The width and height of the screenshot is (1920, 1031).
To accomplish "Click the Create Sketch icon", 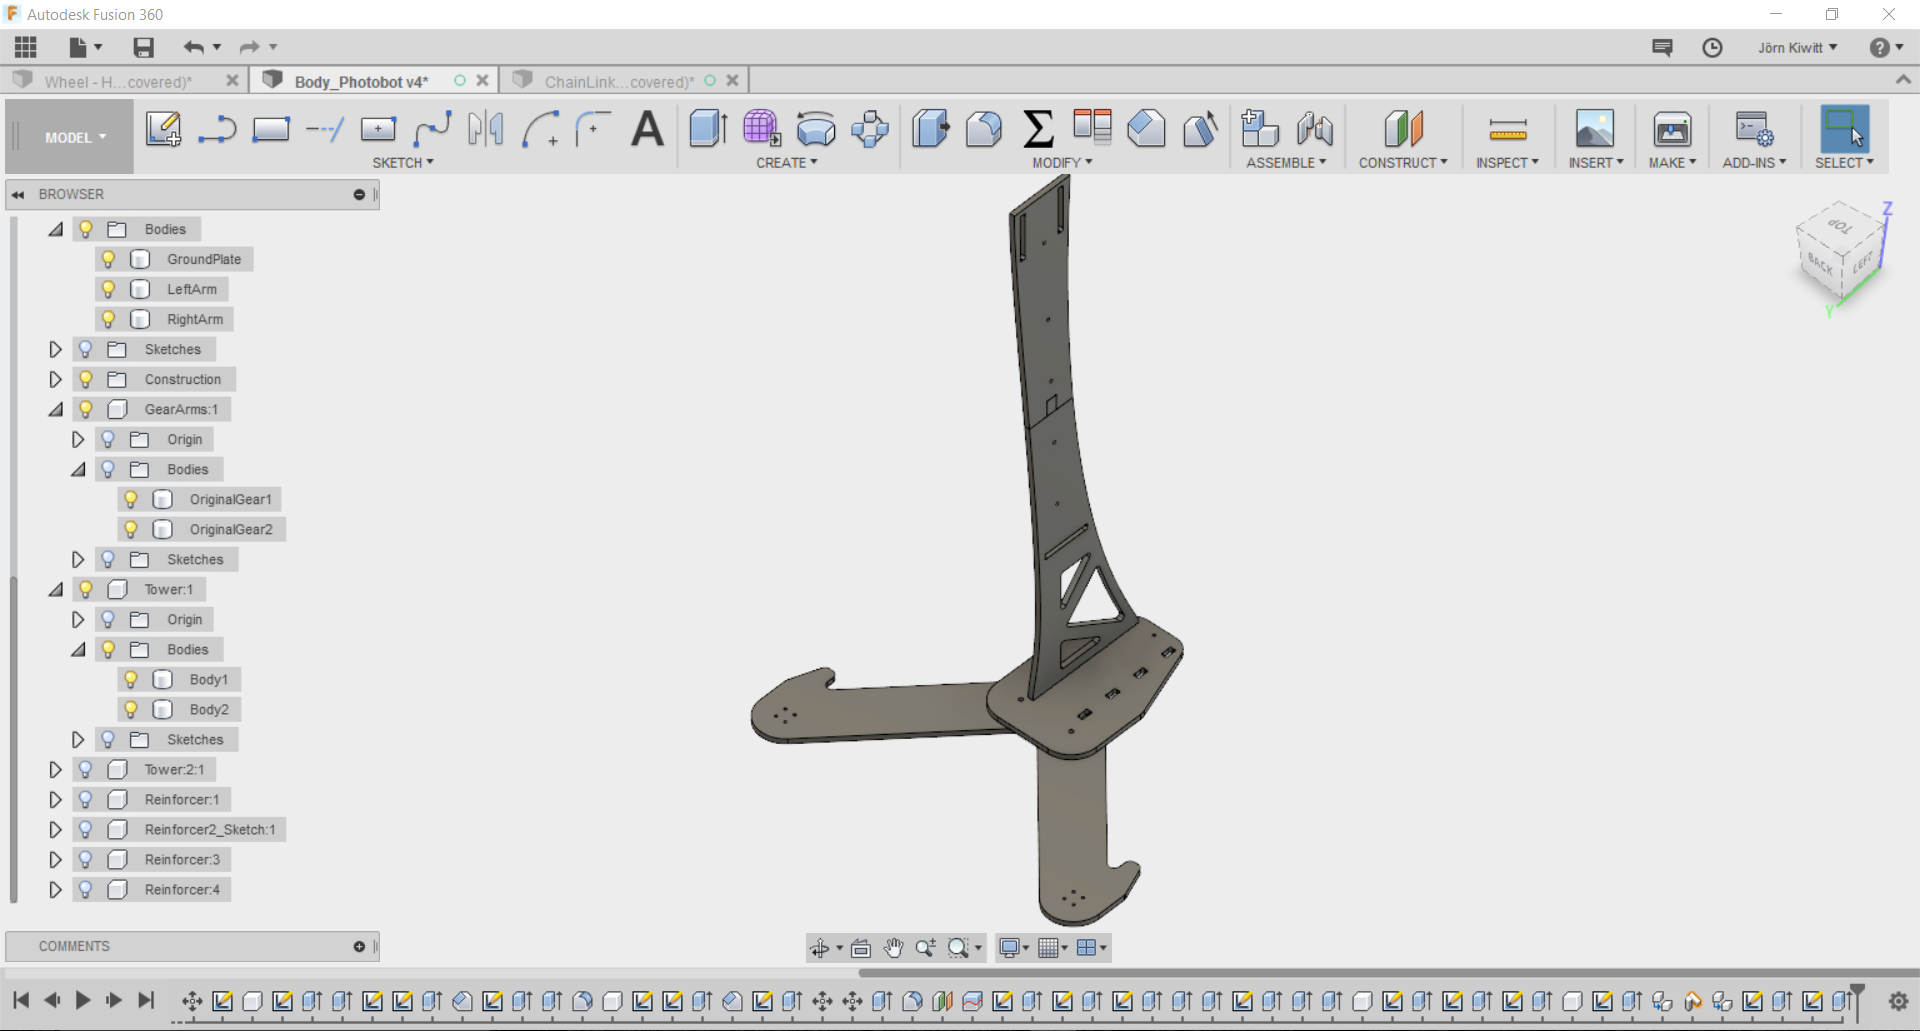I will coord(163,129).
